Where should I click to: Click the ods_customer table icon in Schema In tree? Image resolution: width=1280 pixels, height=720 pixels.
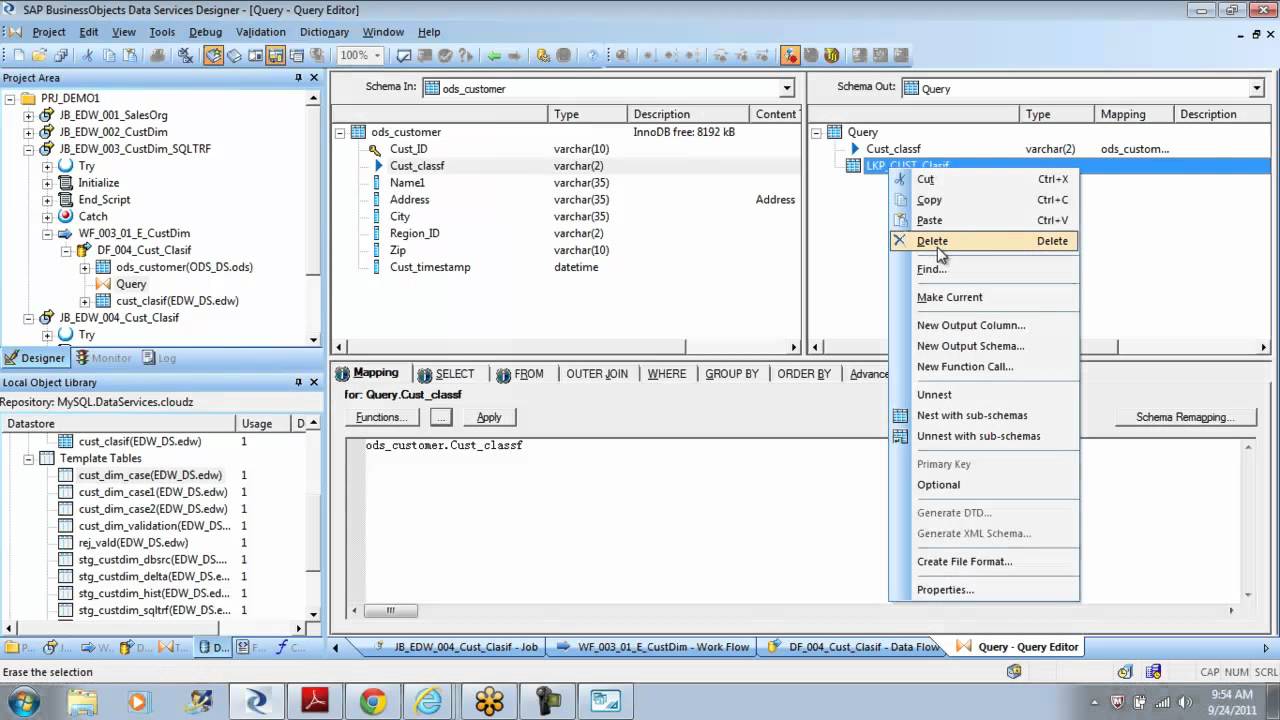[x=358, y=132]
